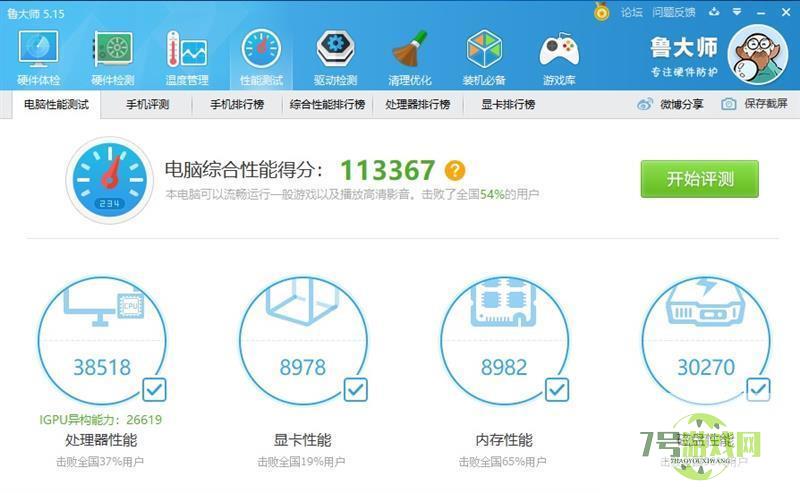Select 性能测试 performance test icon
This screenshot has height=493, width=800.
pyautogui.click(x=261, y=50)
